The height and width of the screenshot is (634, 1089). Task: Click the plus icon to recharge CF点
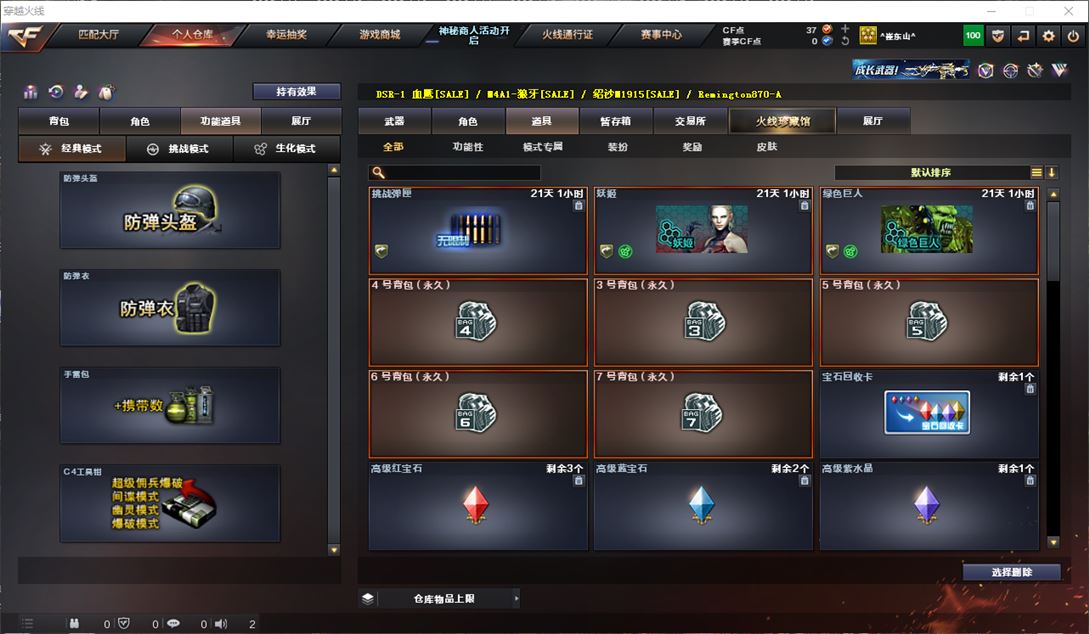point(845,29)
